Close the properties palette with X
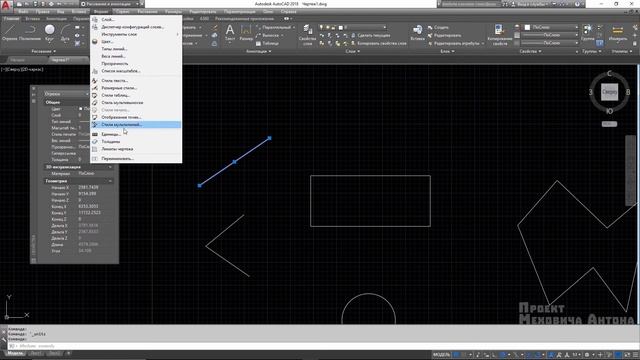The image size is (640, 360). coord(33,88)
